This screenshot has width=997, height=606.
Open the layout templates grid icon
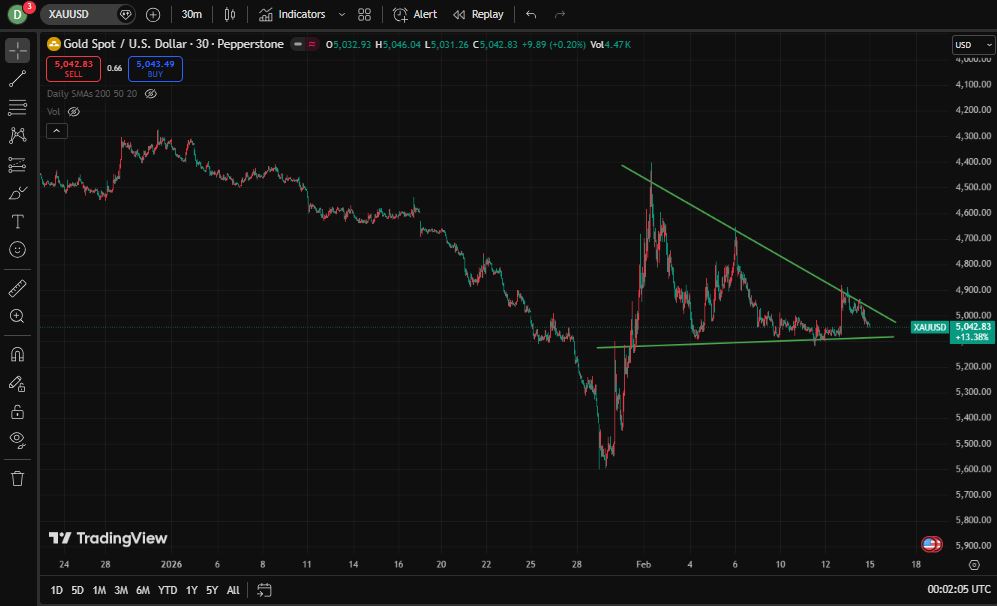coord(364,14)
